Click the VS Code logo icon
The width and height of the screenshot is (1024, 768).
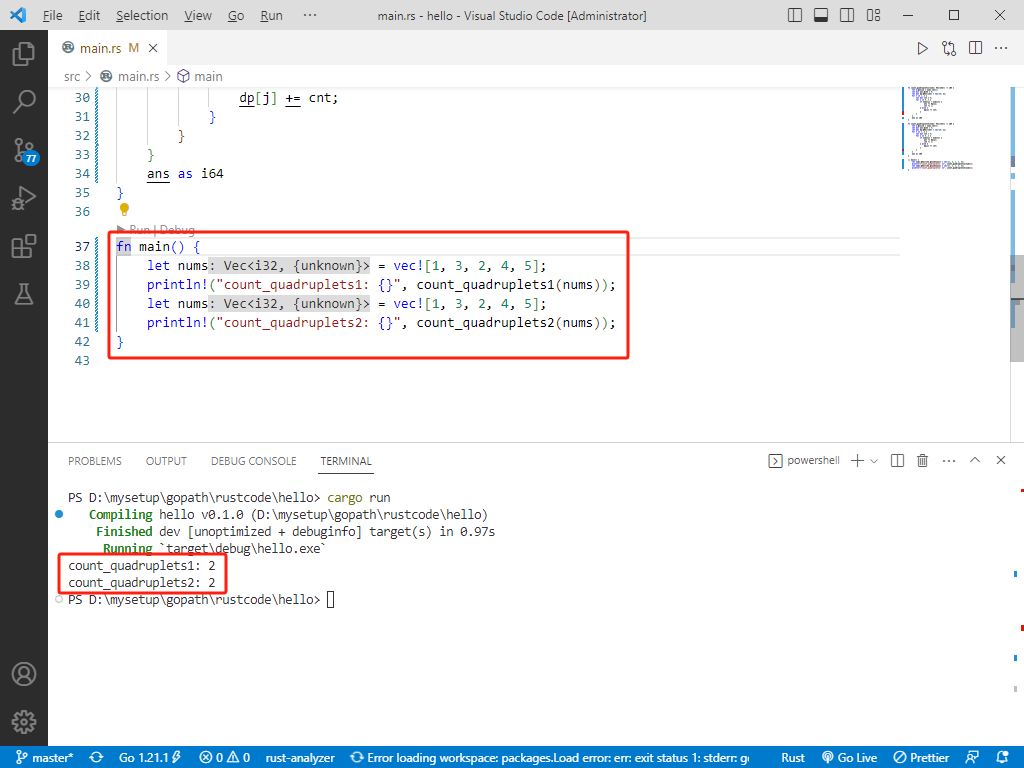coord(18,15)
